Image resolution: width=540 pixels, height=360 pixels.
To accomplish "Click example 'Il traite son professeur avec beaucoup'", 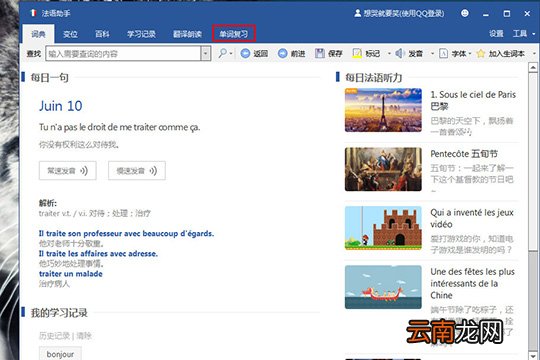I will click(x=126, y=234).
